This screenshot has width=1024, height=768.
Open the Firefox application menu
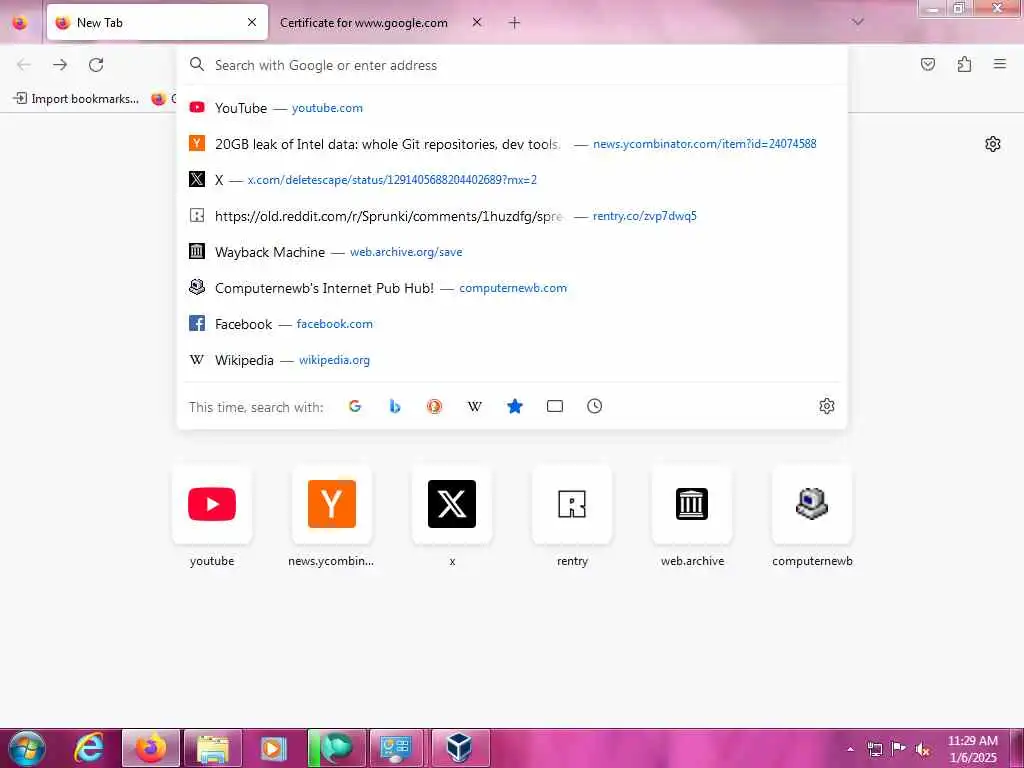(x=1000, y=64)
